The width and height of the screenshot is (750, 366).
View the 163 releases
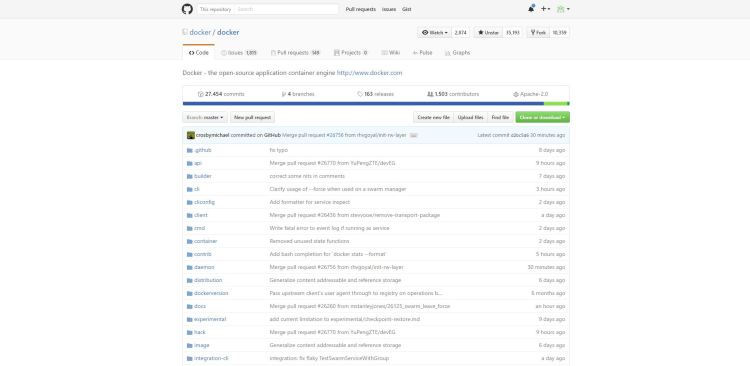coord(375,94)
